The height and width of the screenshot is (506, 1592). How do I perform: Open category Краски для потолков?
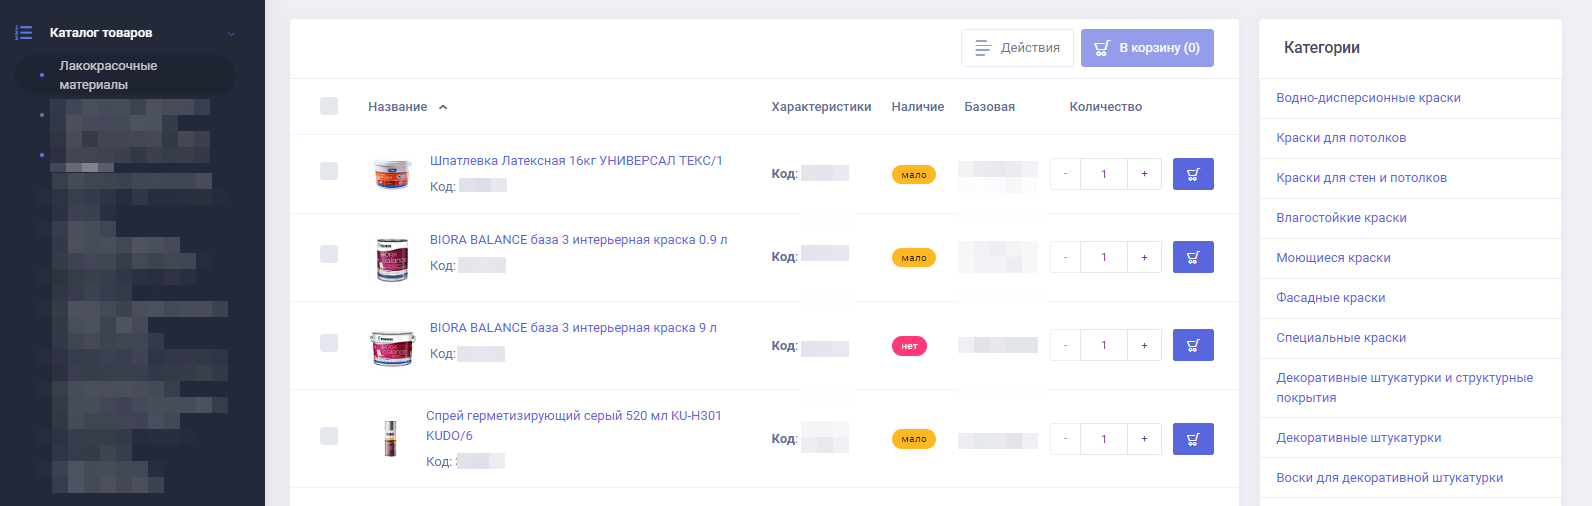coord(1341,138)
